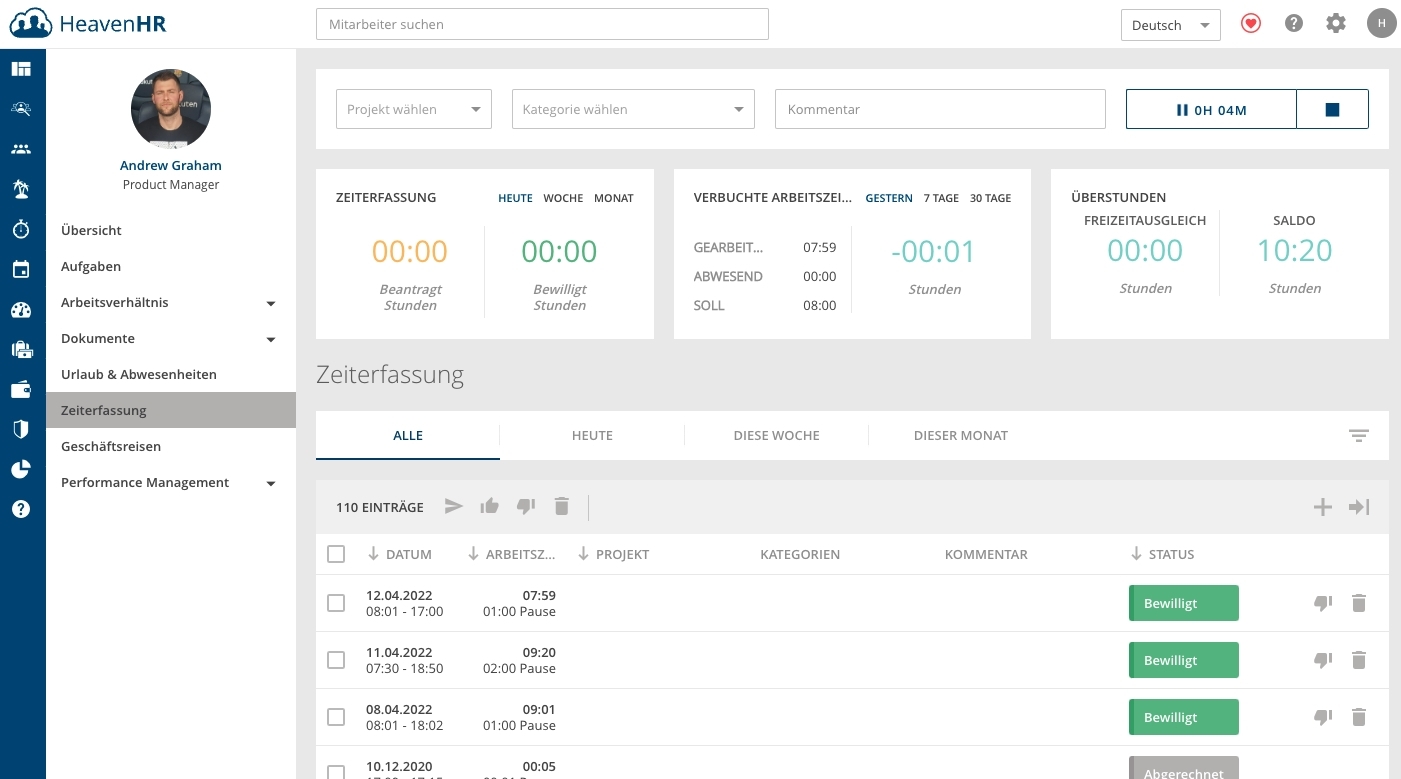Screen dimensions: 1401x779
Task: Select MONAT in the Zeiterfassung card
Action: click(x=614, y=198)
